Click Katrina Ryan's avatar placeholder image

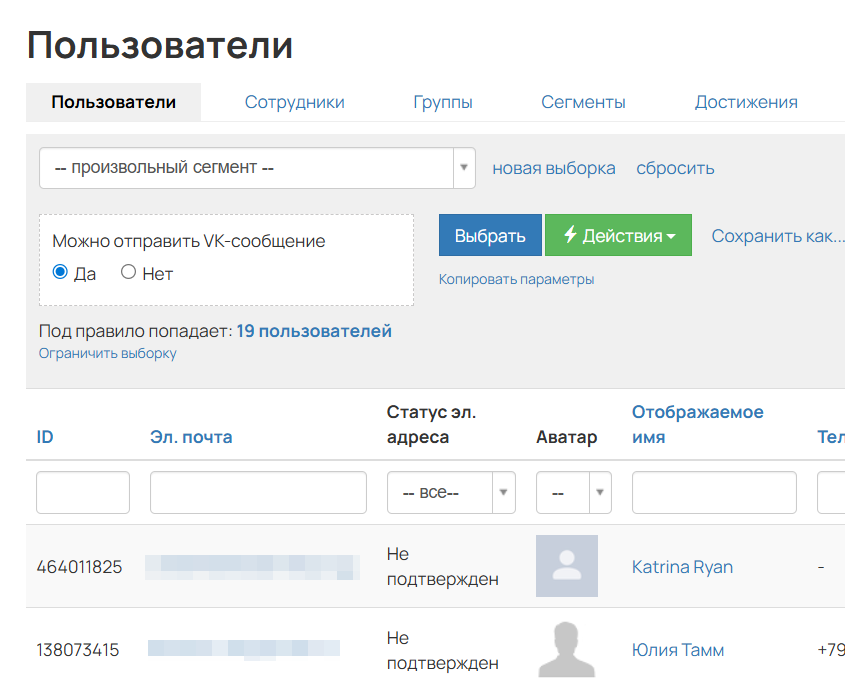coord(566,566)
